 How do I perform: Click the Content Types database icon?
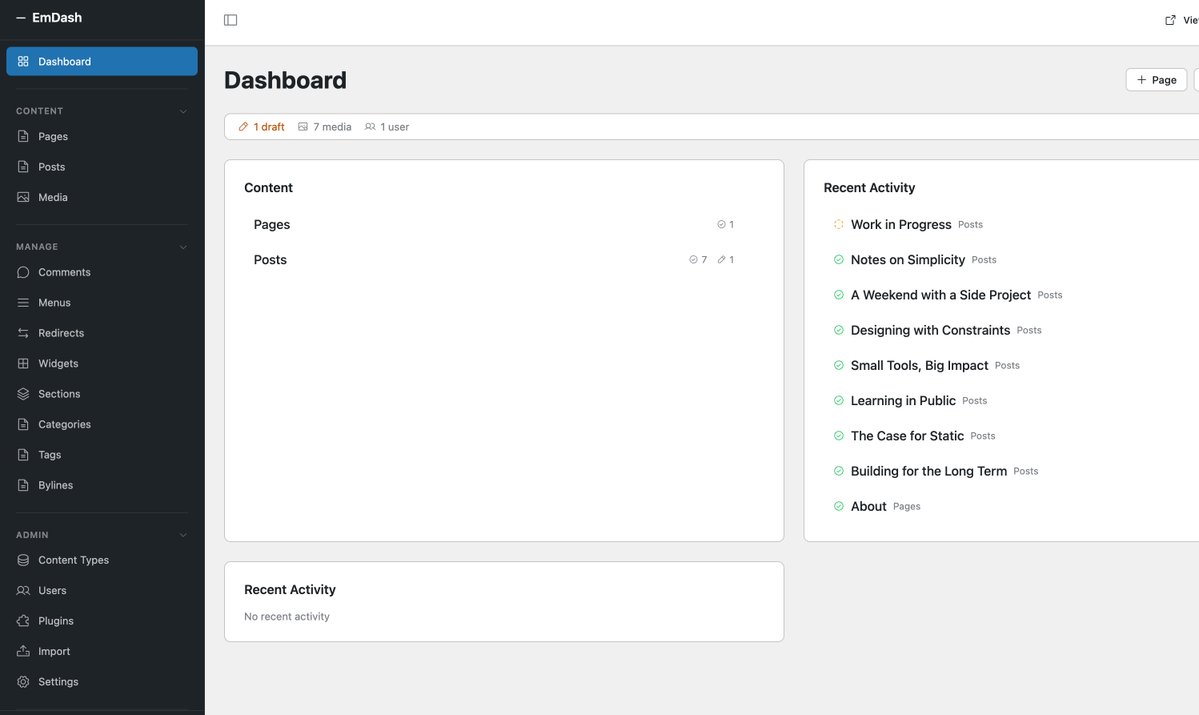point(23,560)
